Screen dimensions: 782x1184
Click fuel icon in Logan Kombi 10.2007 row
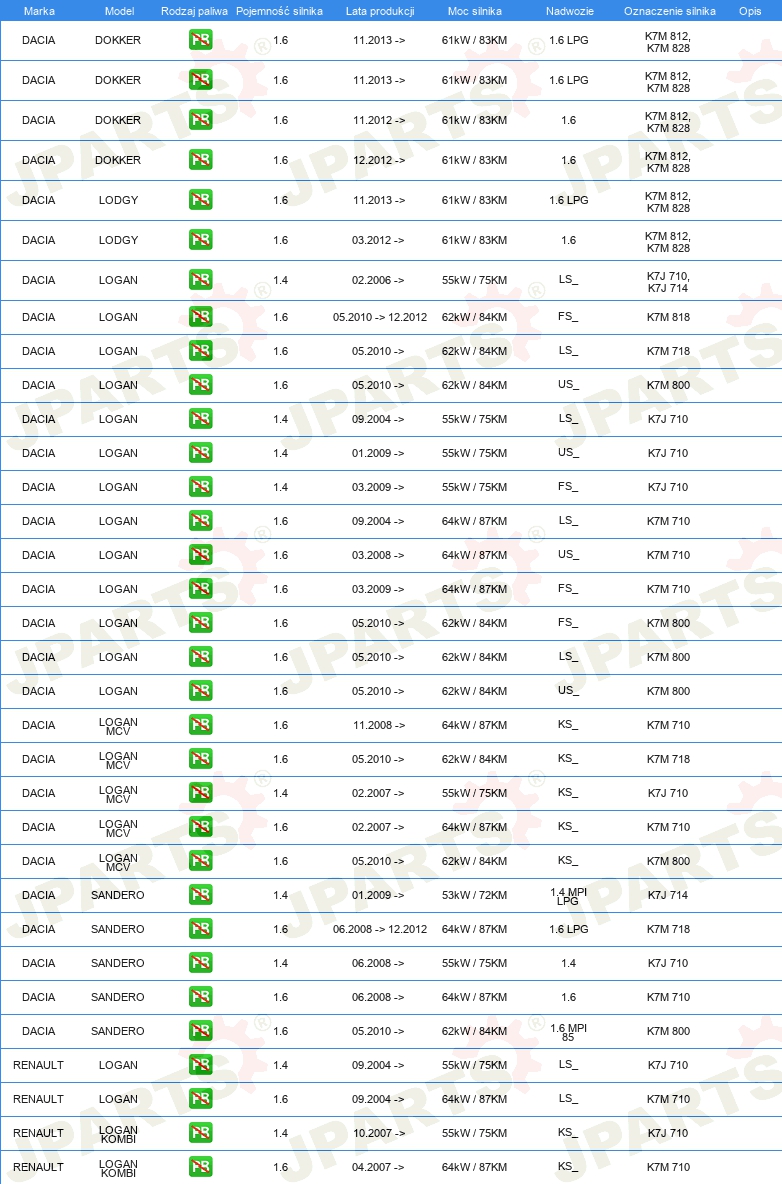[x=201, y=1132]
